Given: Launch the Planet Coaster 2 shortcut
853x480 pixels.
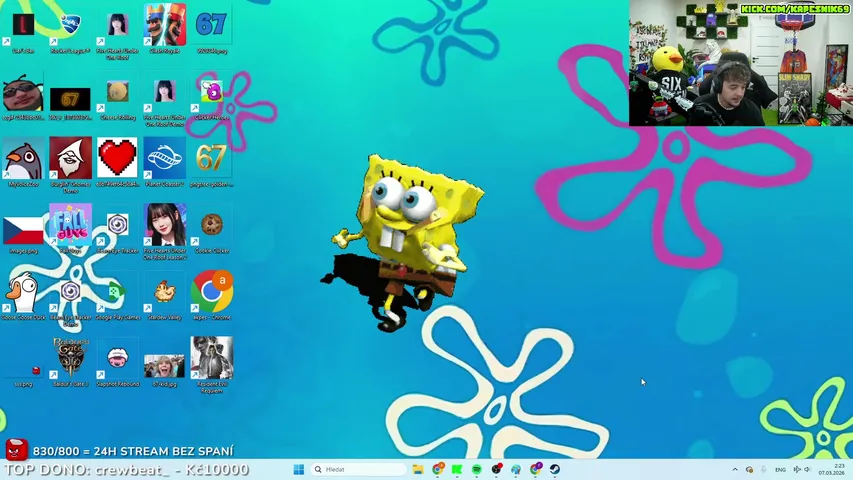Looking at the screenshot, I should click(x=165, y=162).
